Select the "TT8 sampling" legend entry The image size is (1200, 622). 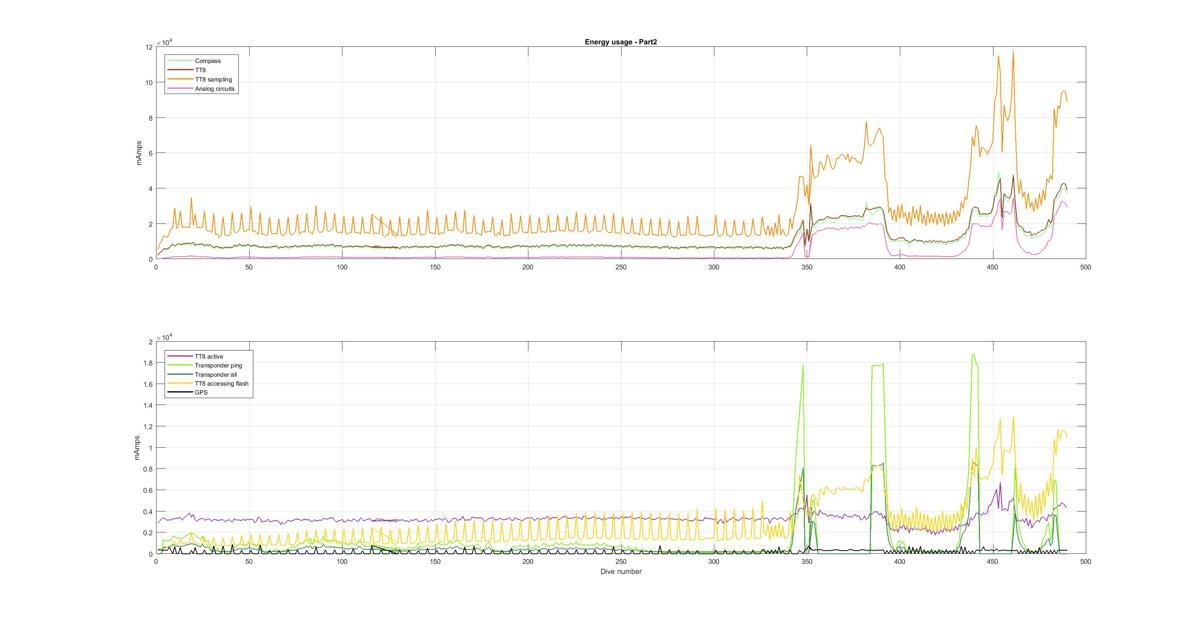point(213,79)
